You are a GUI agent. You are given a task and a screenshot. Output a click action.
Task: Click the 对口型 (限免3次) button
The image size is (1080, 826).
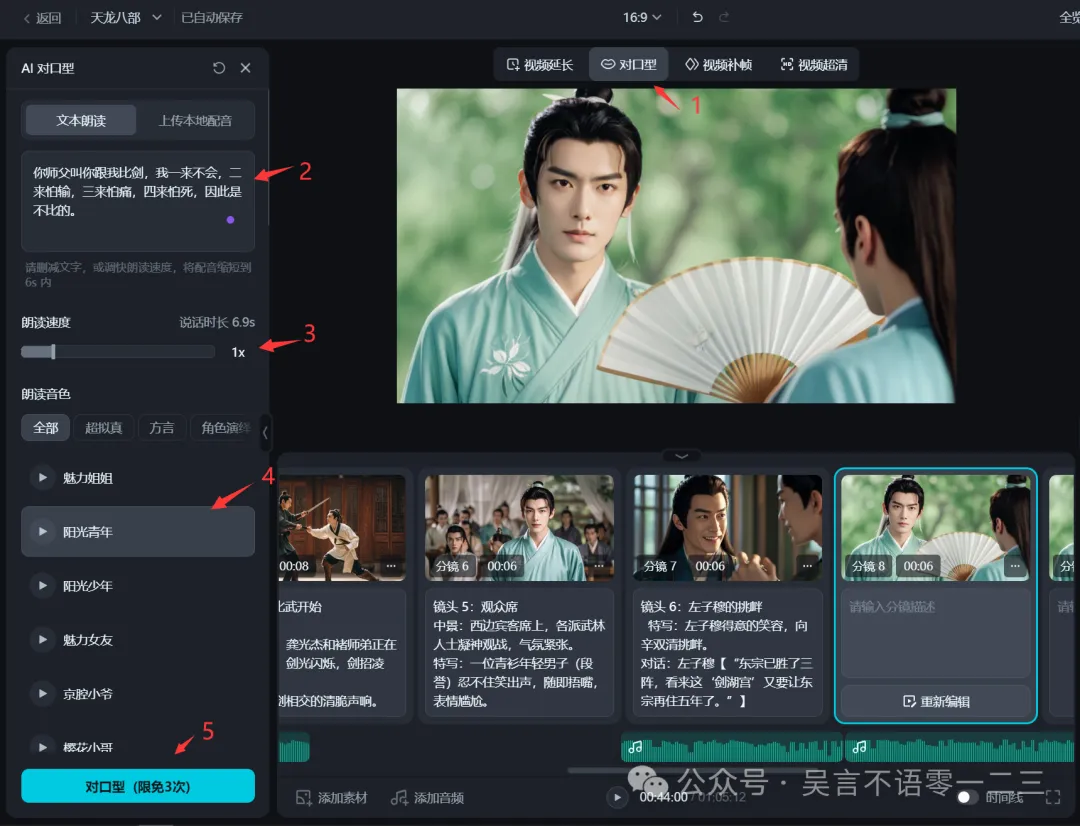[x=138, y=786]
